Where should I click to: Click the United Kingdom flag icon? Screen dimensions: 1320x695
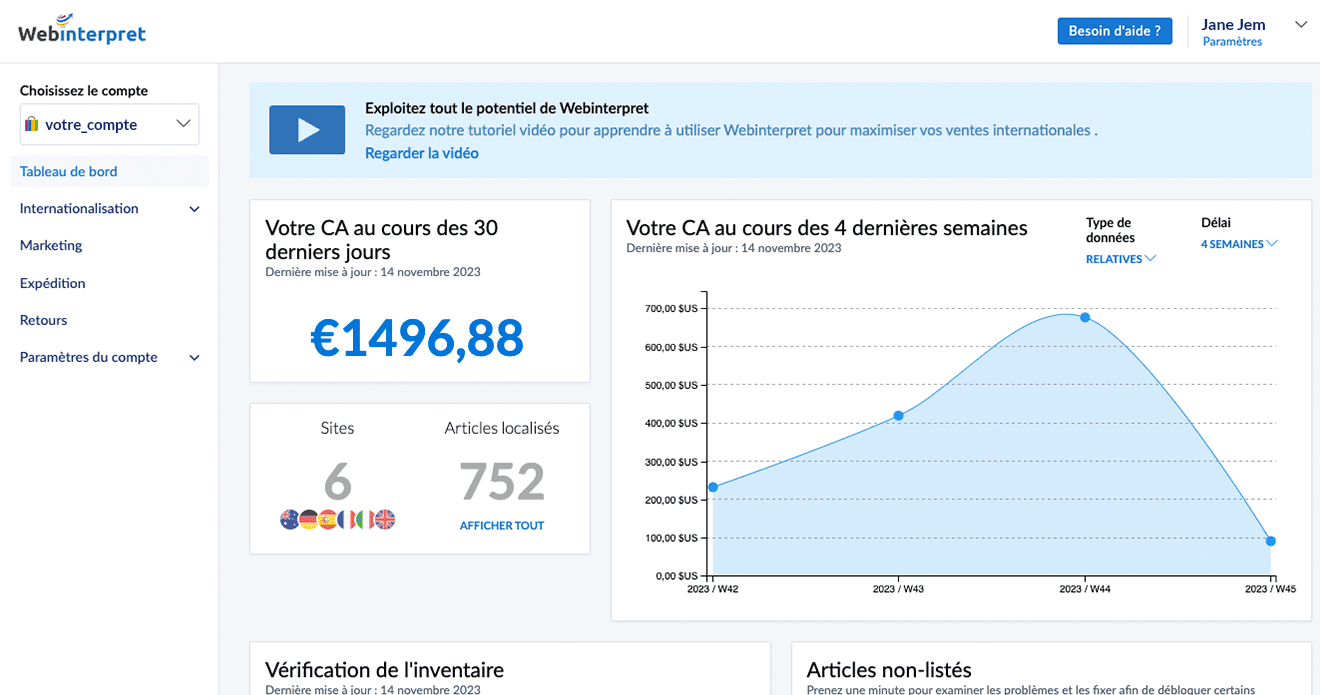385,519
